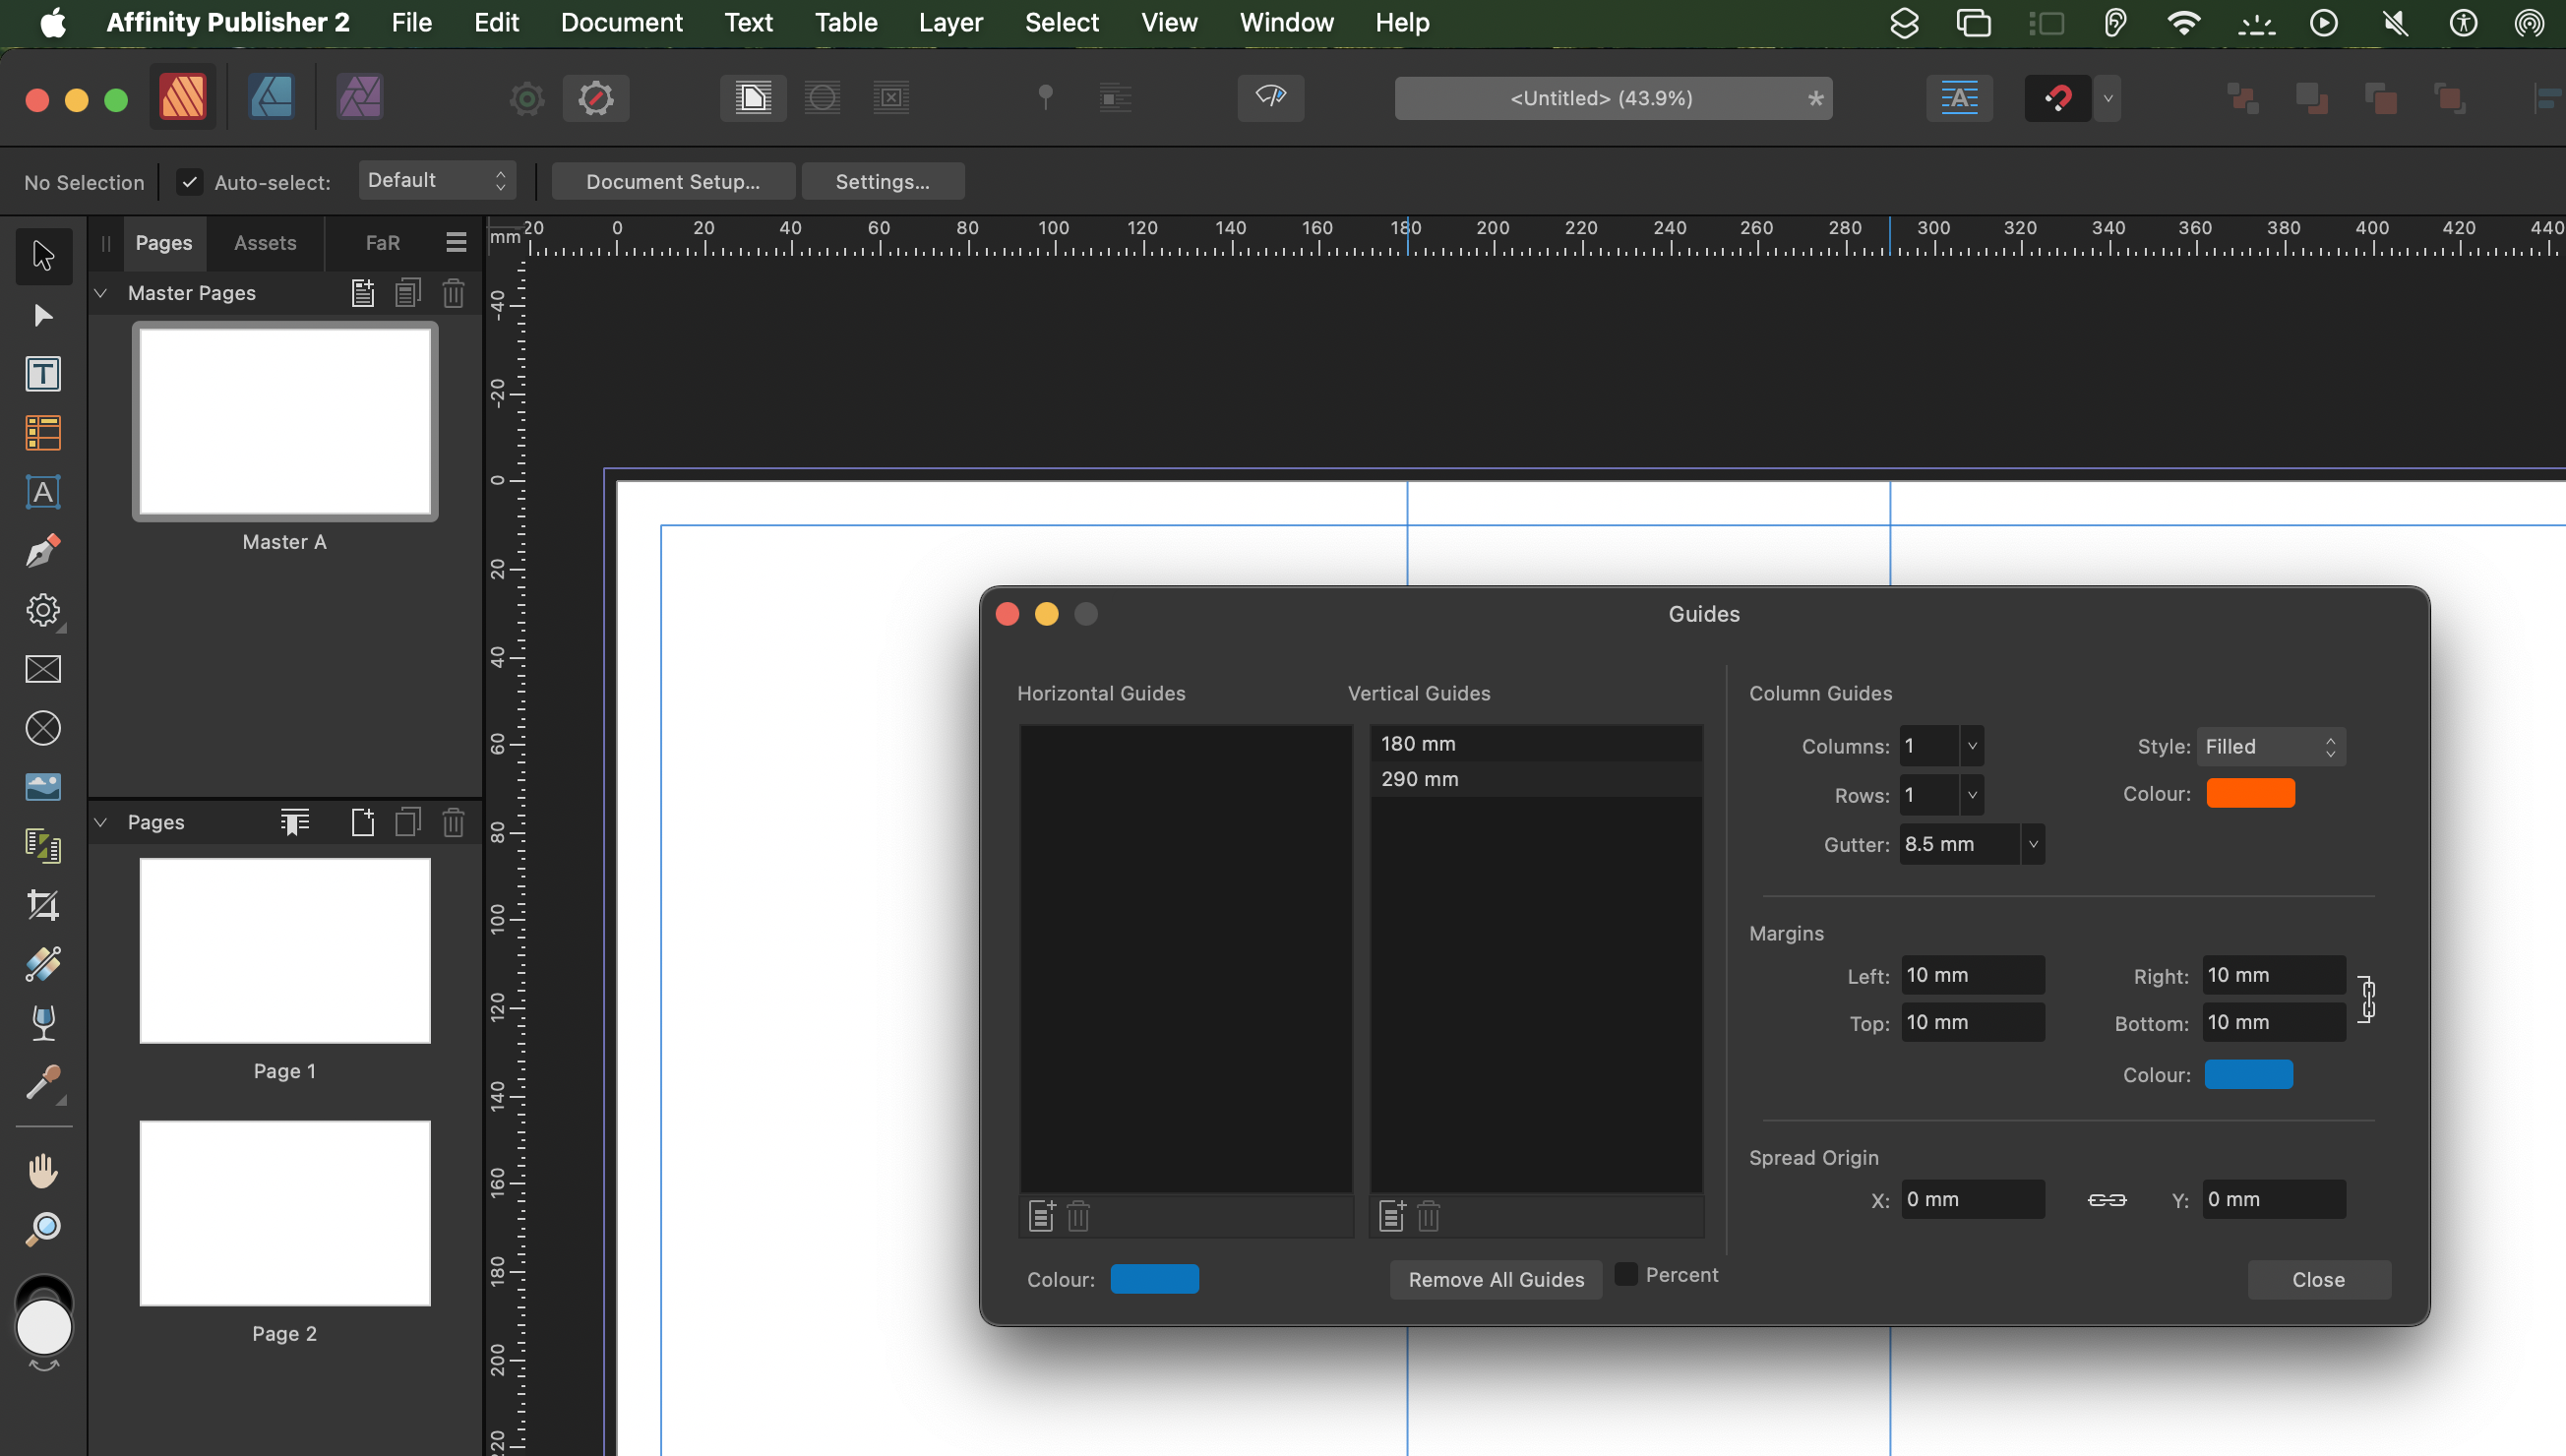Change the Column Guides colour swatch
The width and height of the screenshot is (2566, 1456).
coord(2251,792)
